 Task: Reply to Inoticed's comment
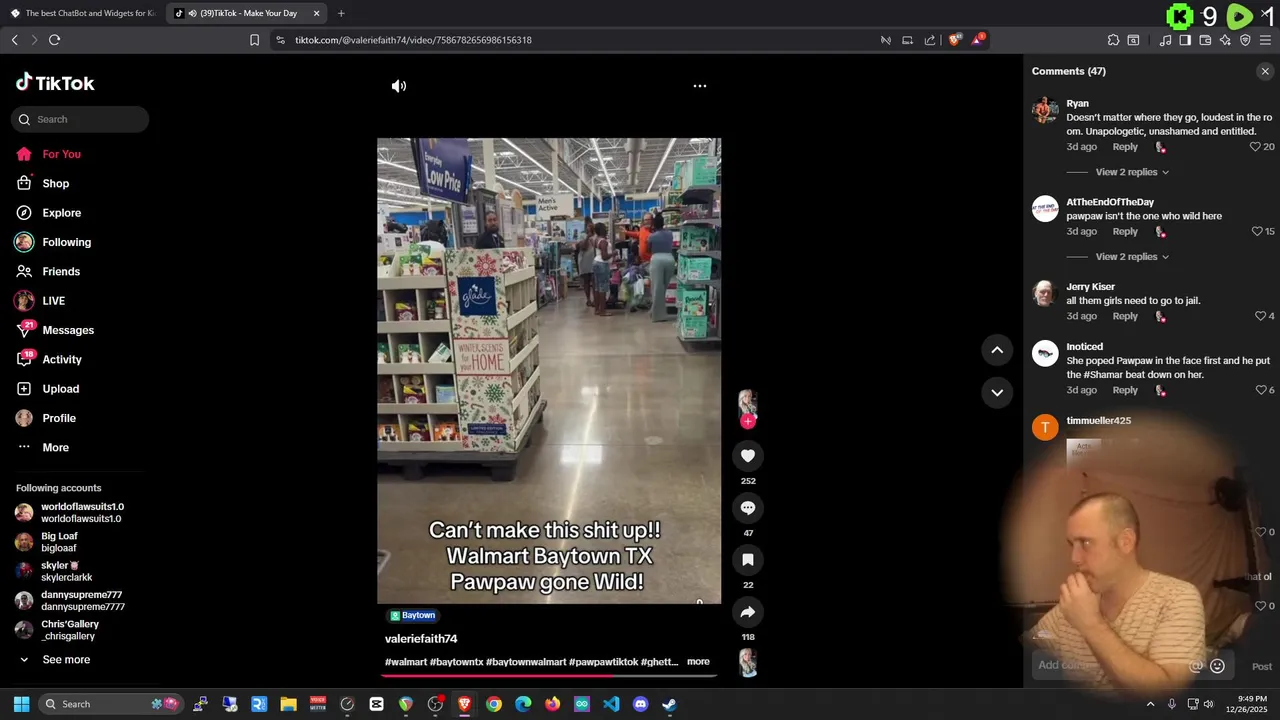point(1125,390)
